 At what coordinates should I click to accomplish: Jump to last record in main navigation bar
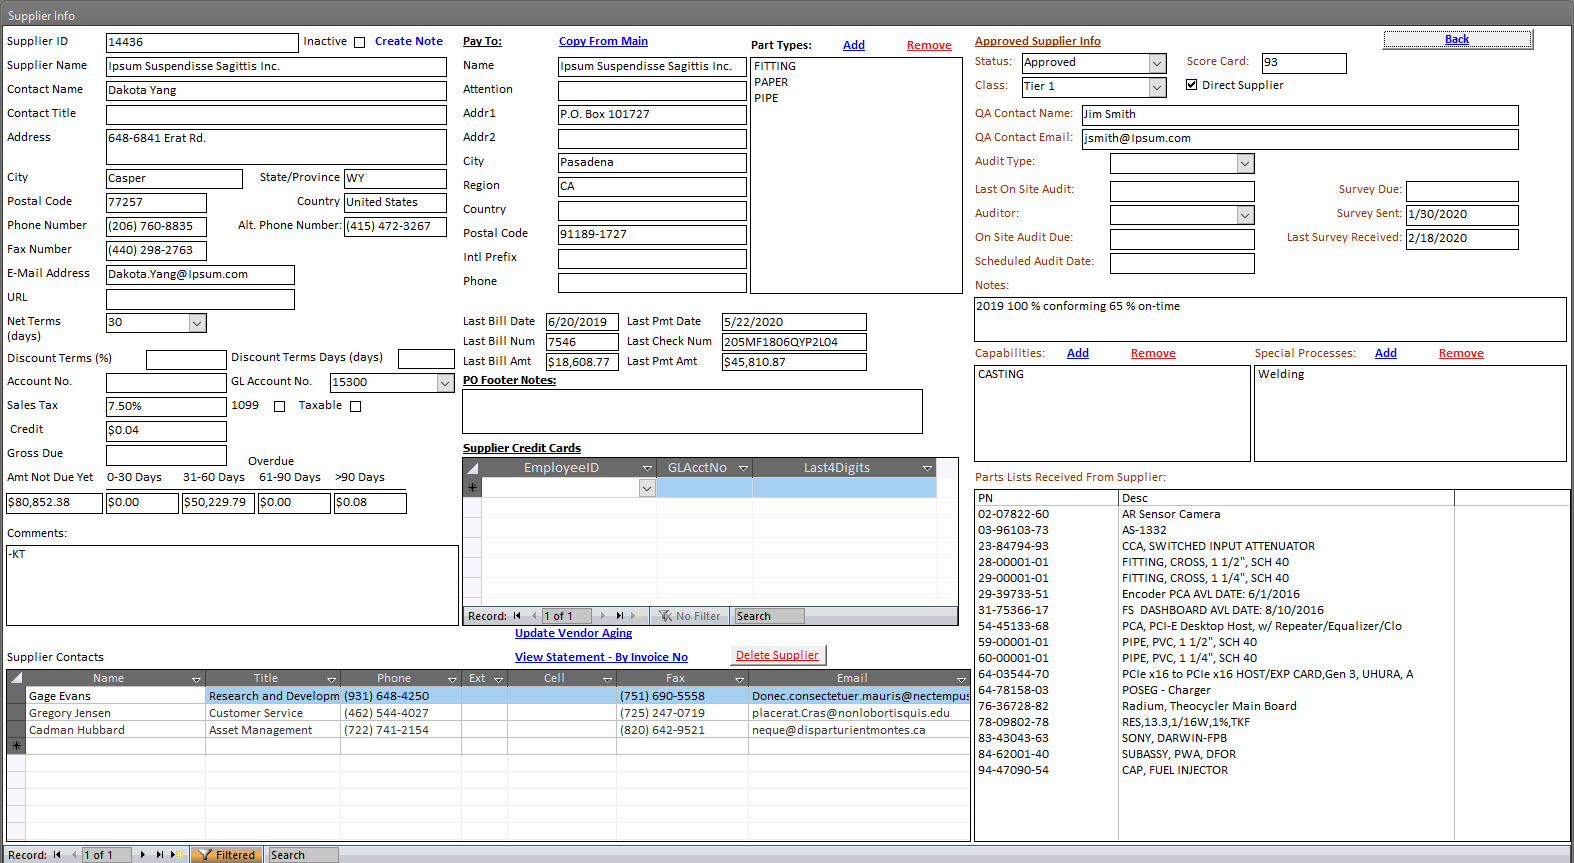[159, 855]
